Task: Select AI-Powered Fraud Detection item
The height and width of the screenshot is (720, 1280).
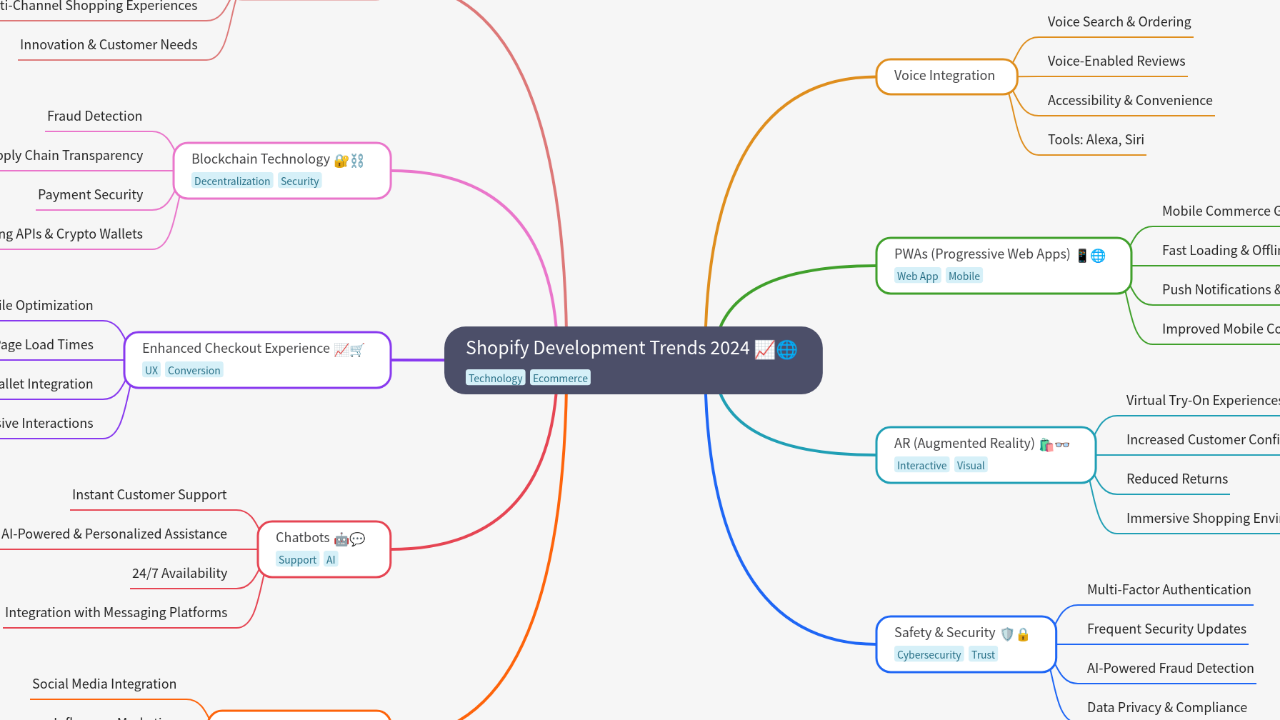Action: click(1170, 668)
